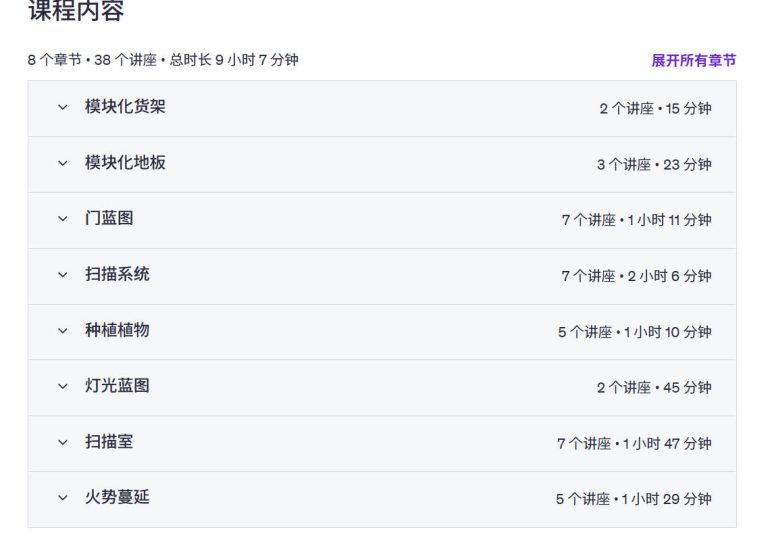Click the 课程内容 heading

coord(76,12)
